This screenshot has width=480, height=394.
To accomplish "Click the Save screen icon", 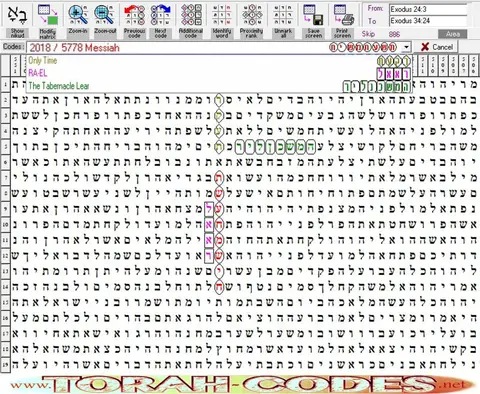I will tap(313, 15).
